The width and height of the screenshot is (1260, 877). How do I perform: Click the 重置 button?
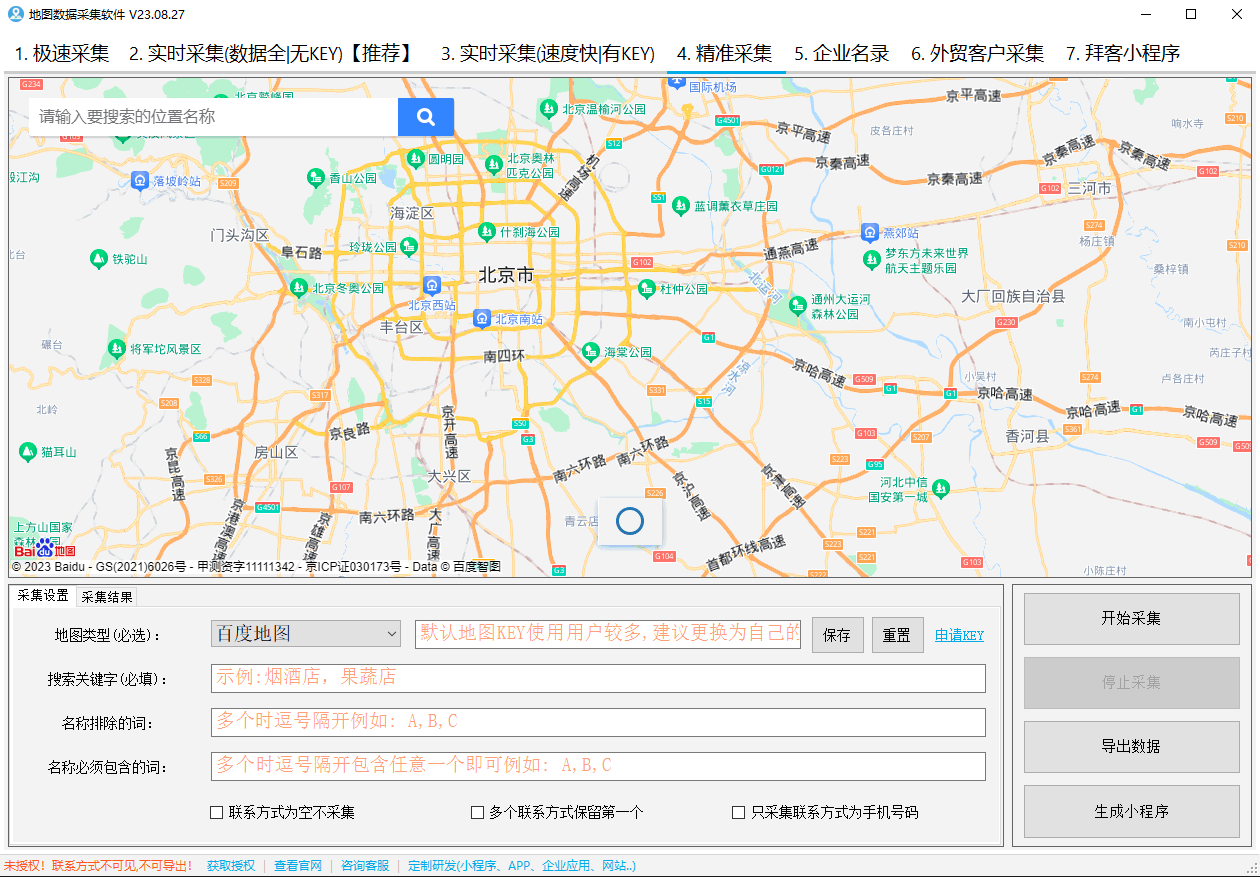tap(897, 635)
